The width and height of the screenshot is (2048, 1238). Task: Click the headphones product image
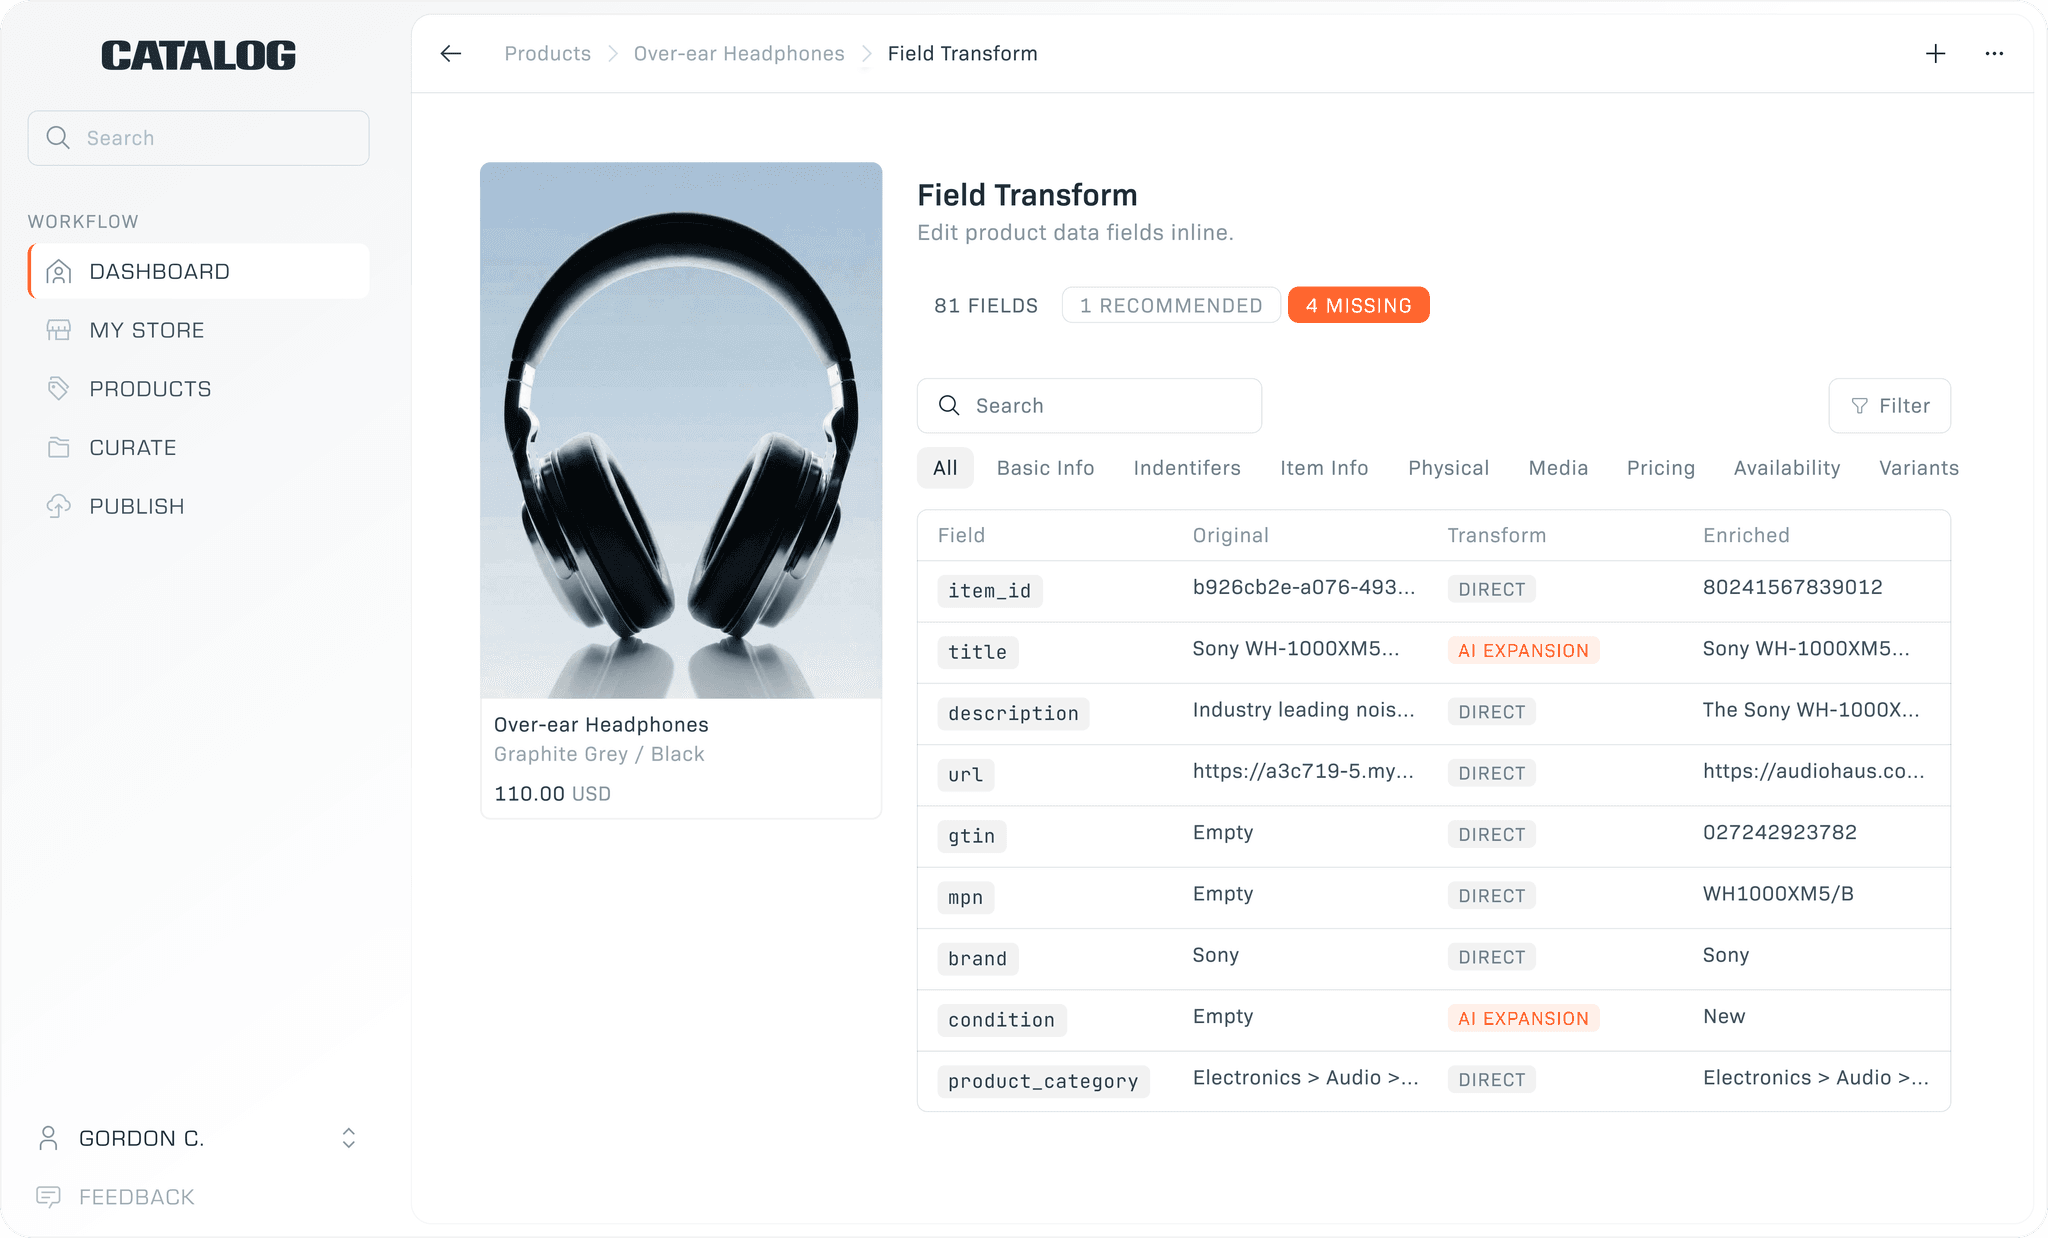tap(681, 430)
